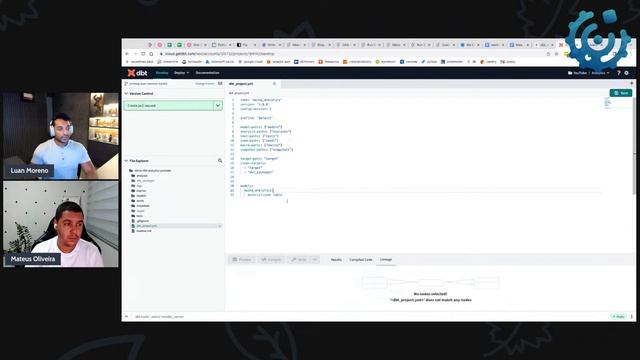
Task: Click the browser address bar URL
Action: pos(220,54)
